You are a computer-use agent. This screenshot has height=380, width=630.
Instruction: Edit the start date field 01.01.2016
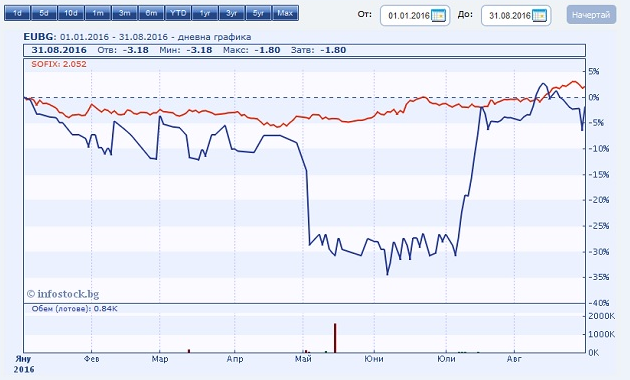click(x=415, y=16)
